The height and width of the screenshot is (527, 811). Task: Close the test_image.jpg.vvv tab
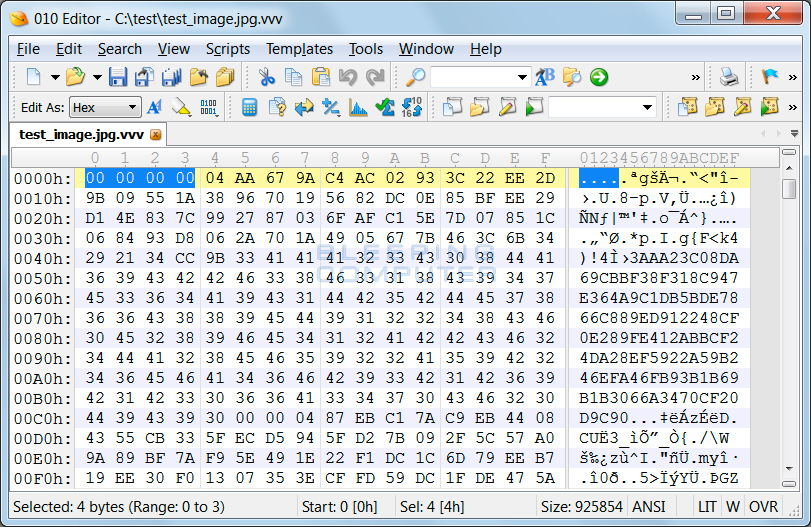156,135
